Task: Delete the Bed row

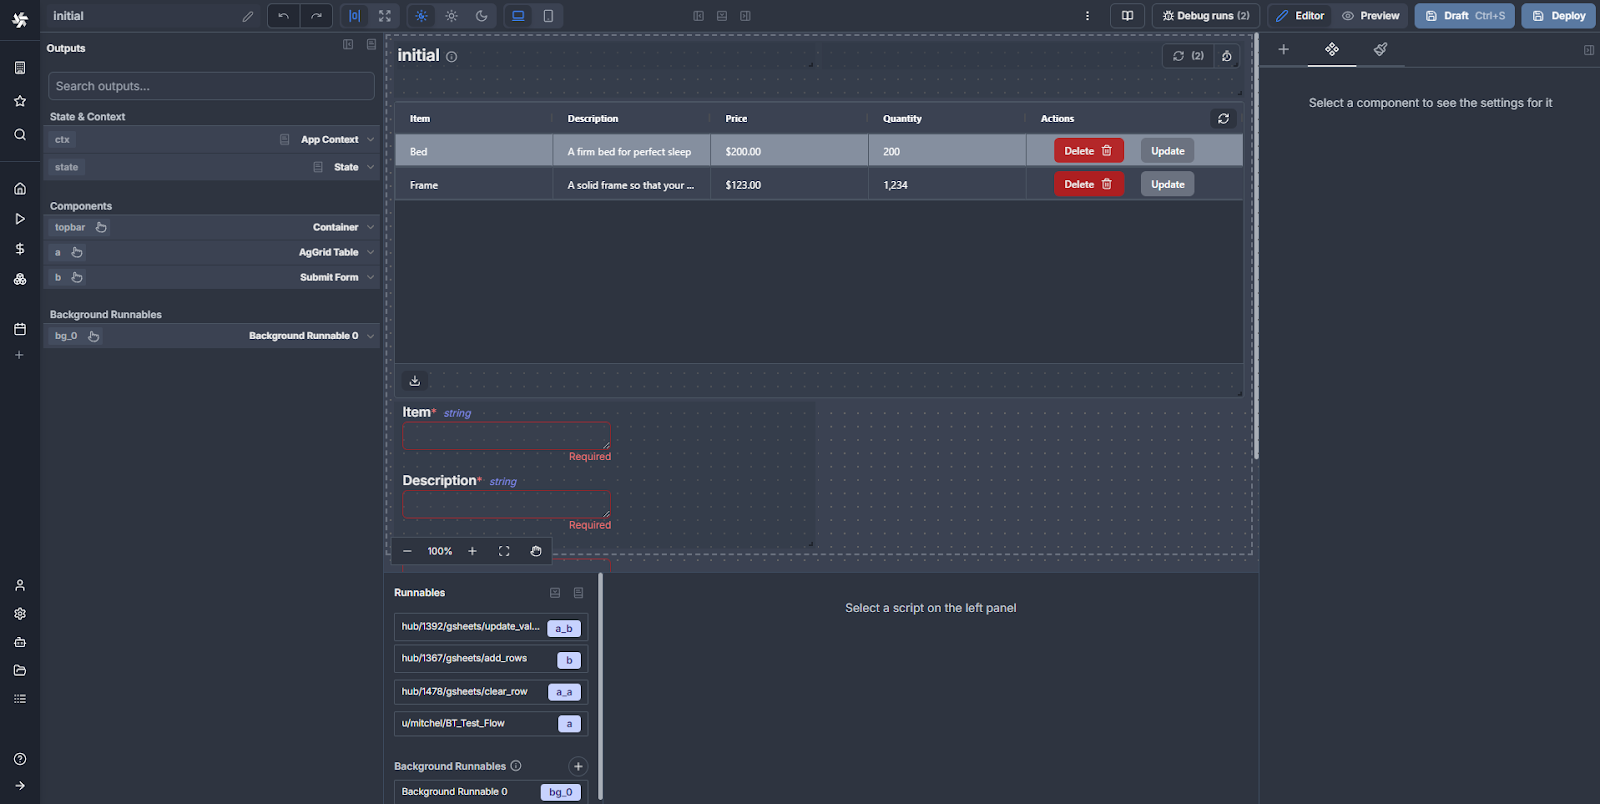Action: tap(1089, 151)
